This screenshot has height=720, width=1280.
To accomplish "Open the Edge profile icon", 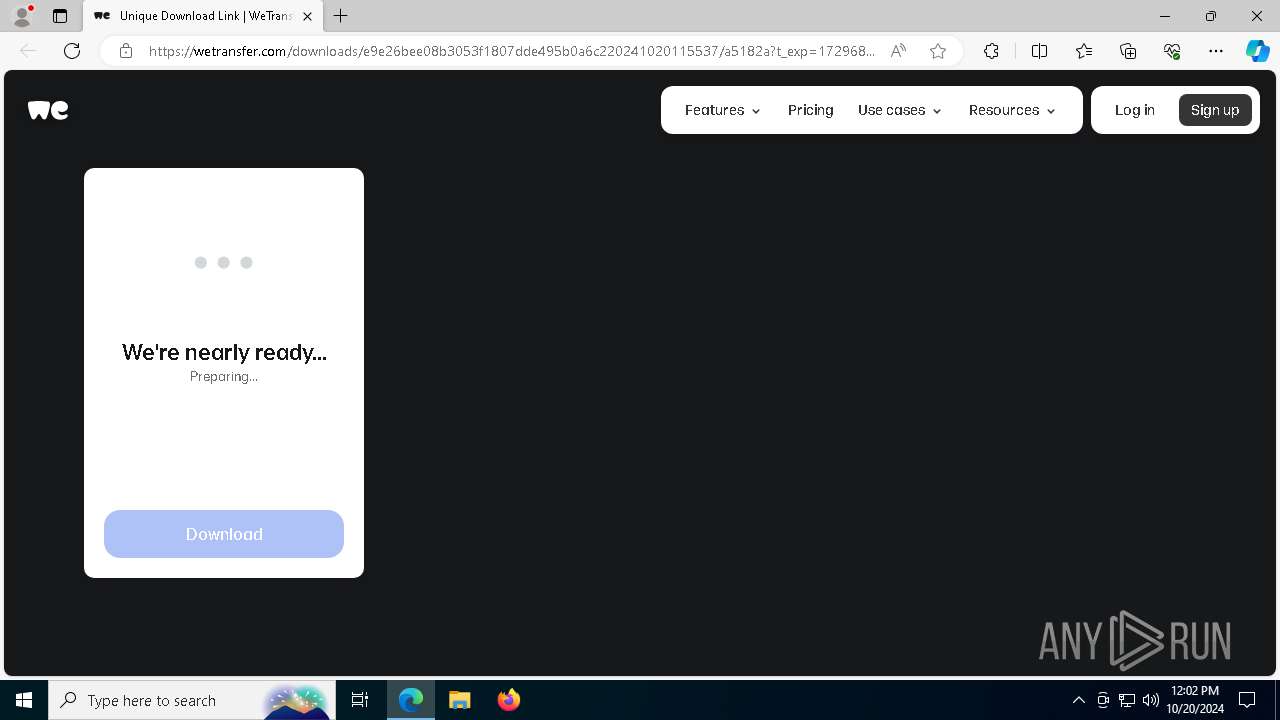I will [22, 16].
